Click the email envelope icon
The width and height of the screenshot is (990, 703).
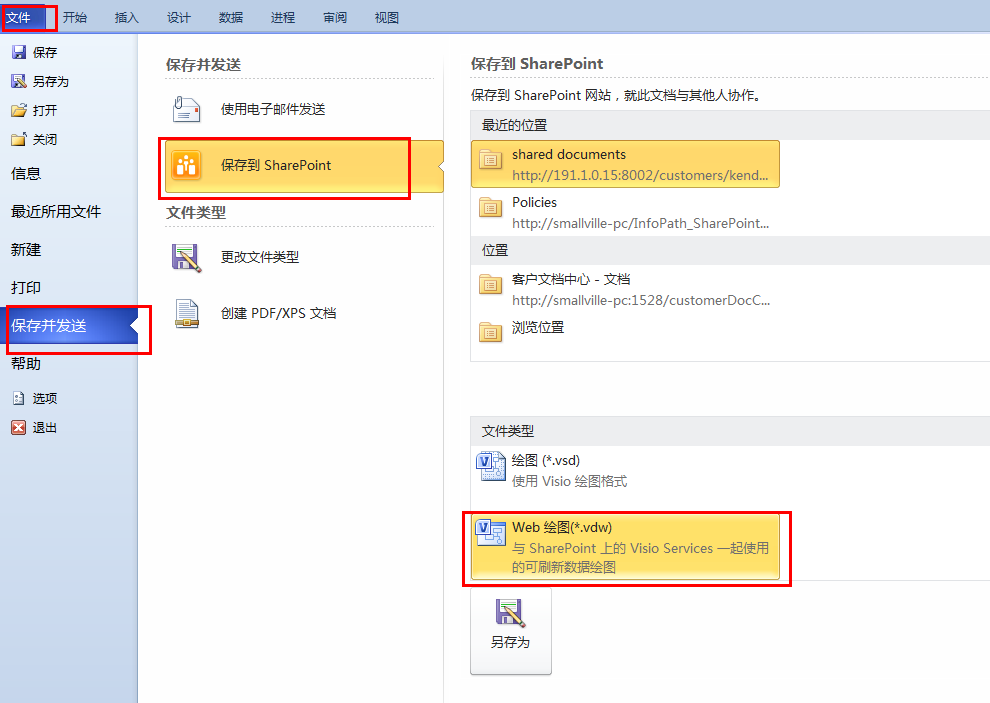point(186,109)
